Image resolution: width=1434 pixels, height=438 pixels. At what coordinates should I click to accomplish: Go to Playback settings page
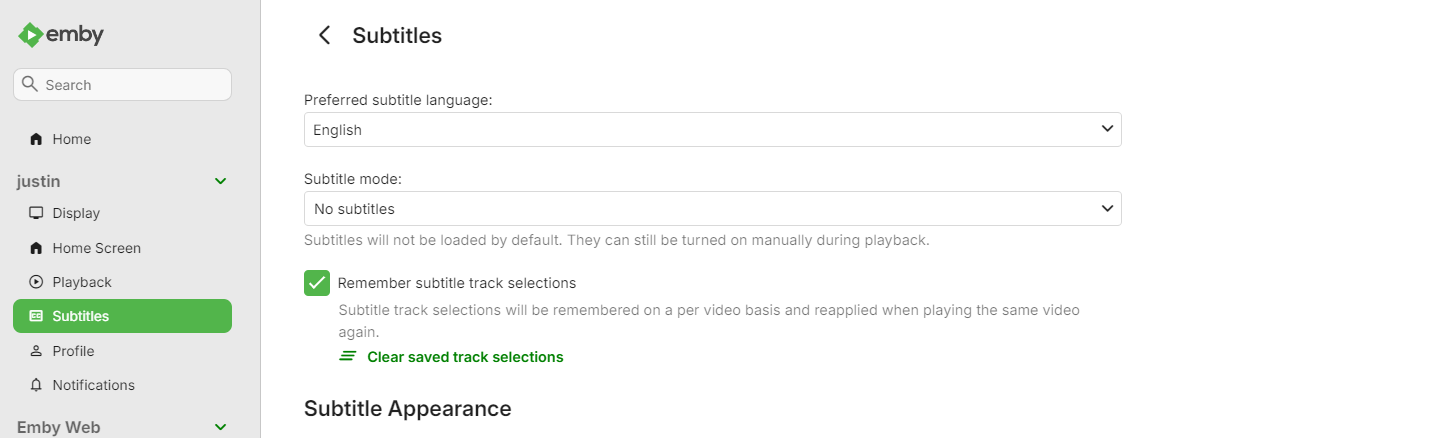click(x=82, y=282)
